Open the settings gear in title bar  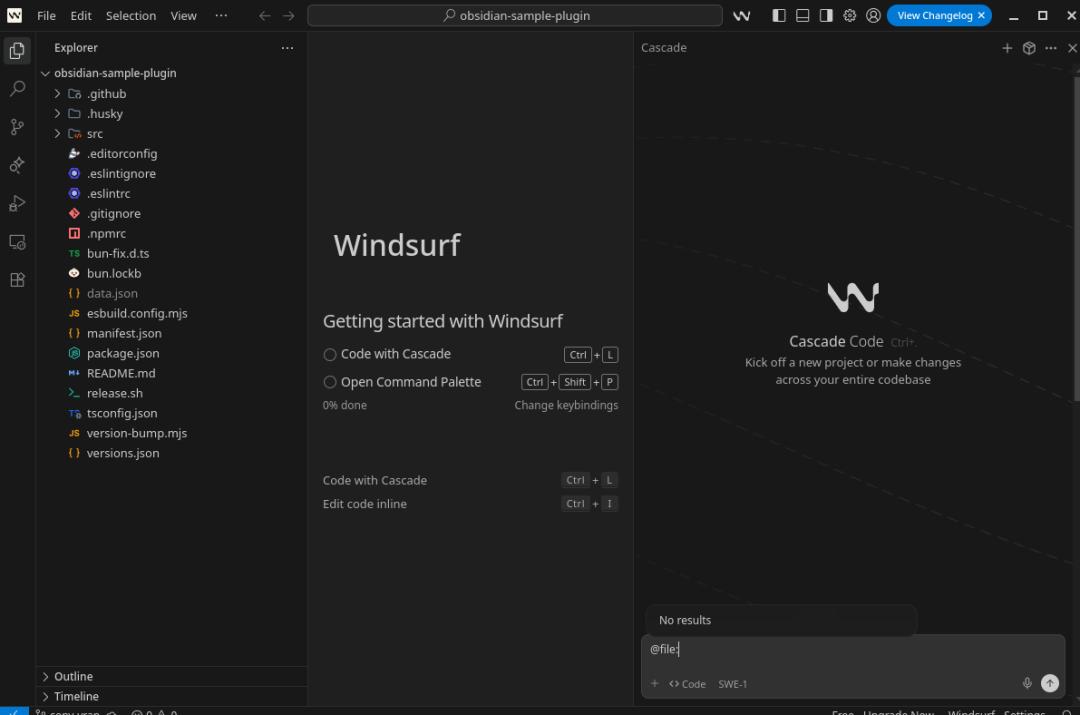[850, 16]
